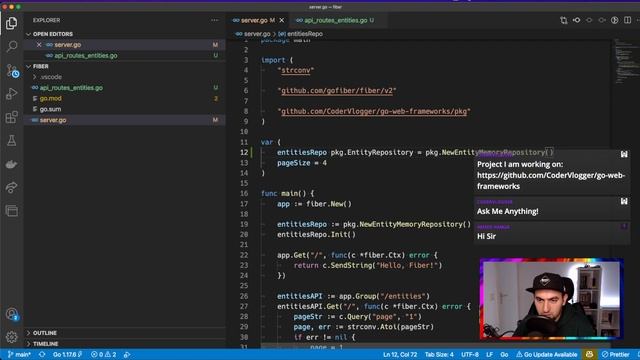This screenshot has width=640, height=360.
Task: Click Go Update Available notice
Action: coord(547,354)
